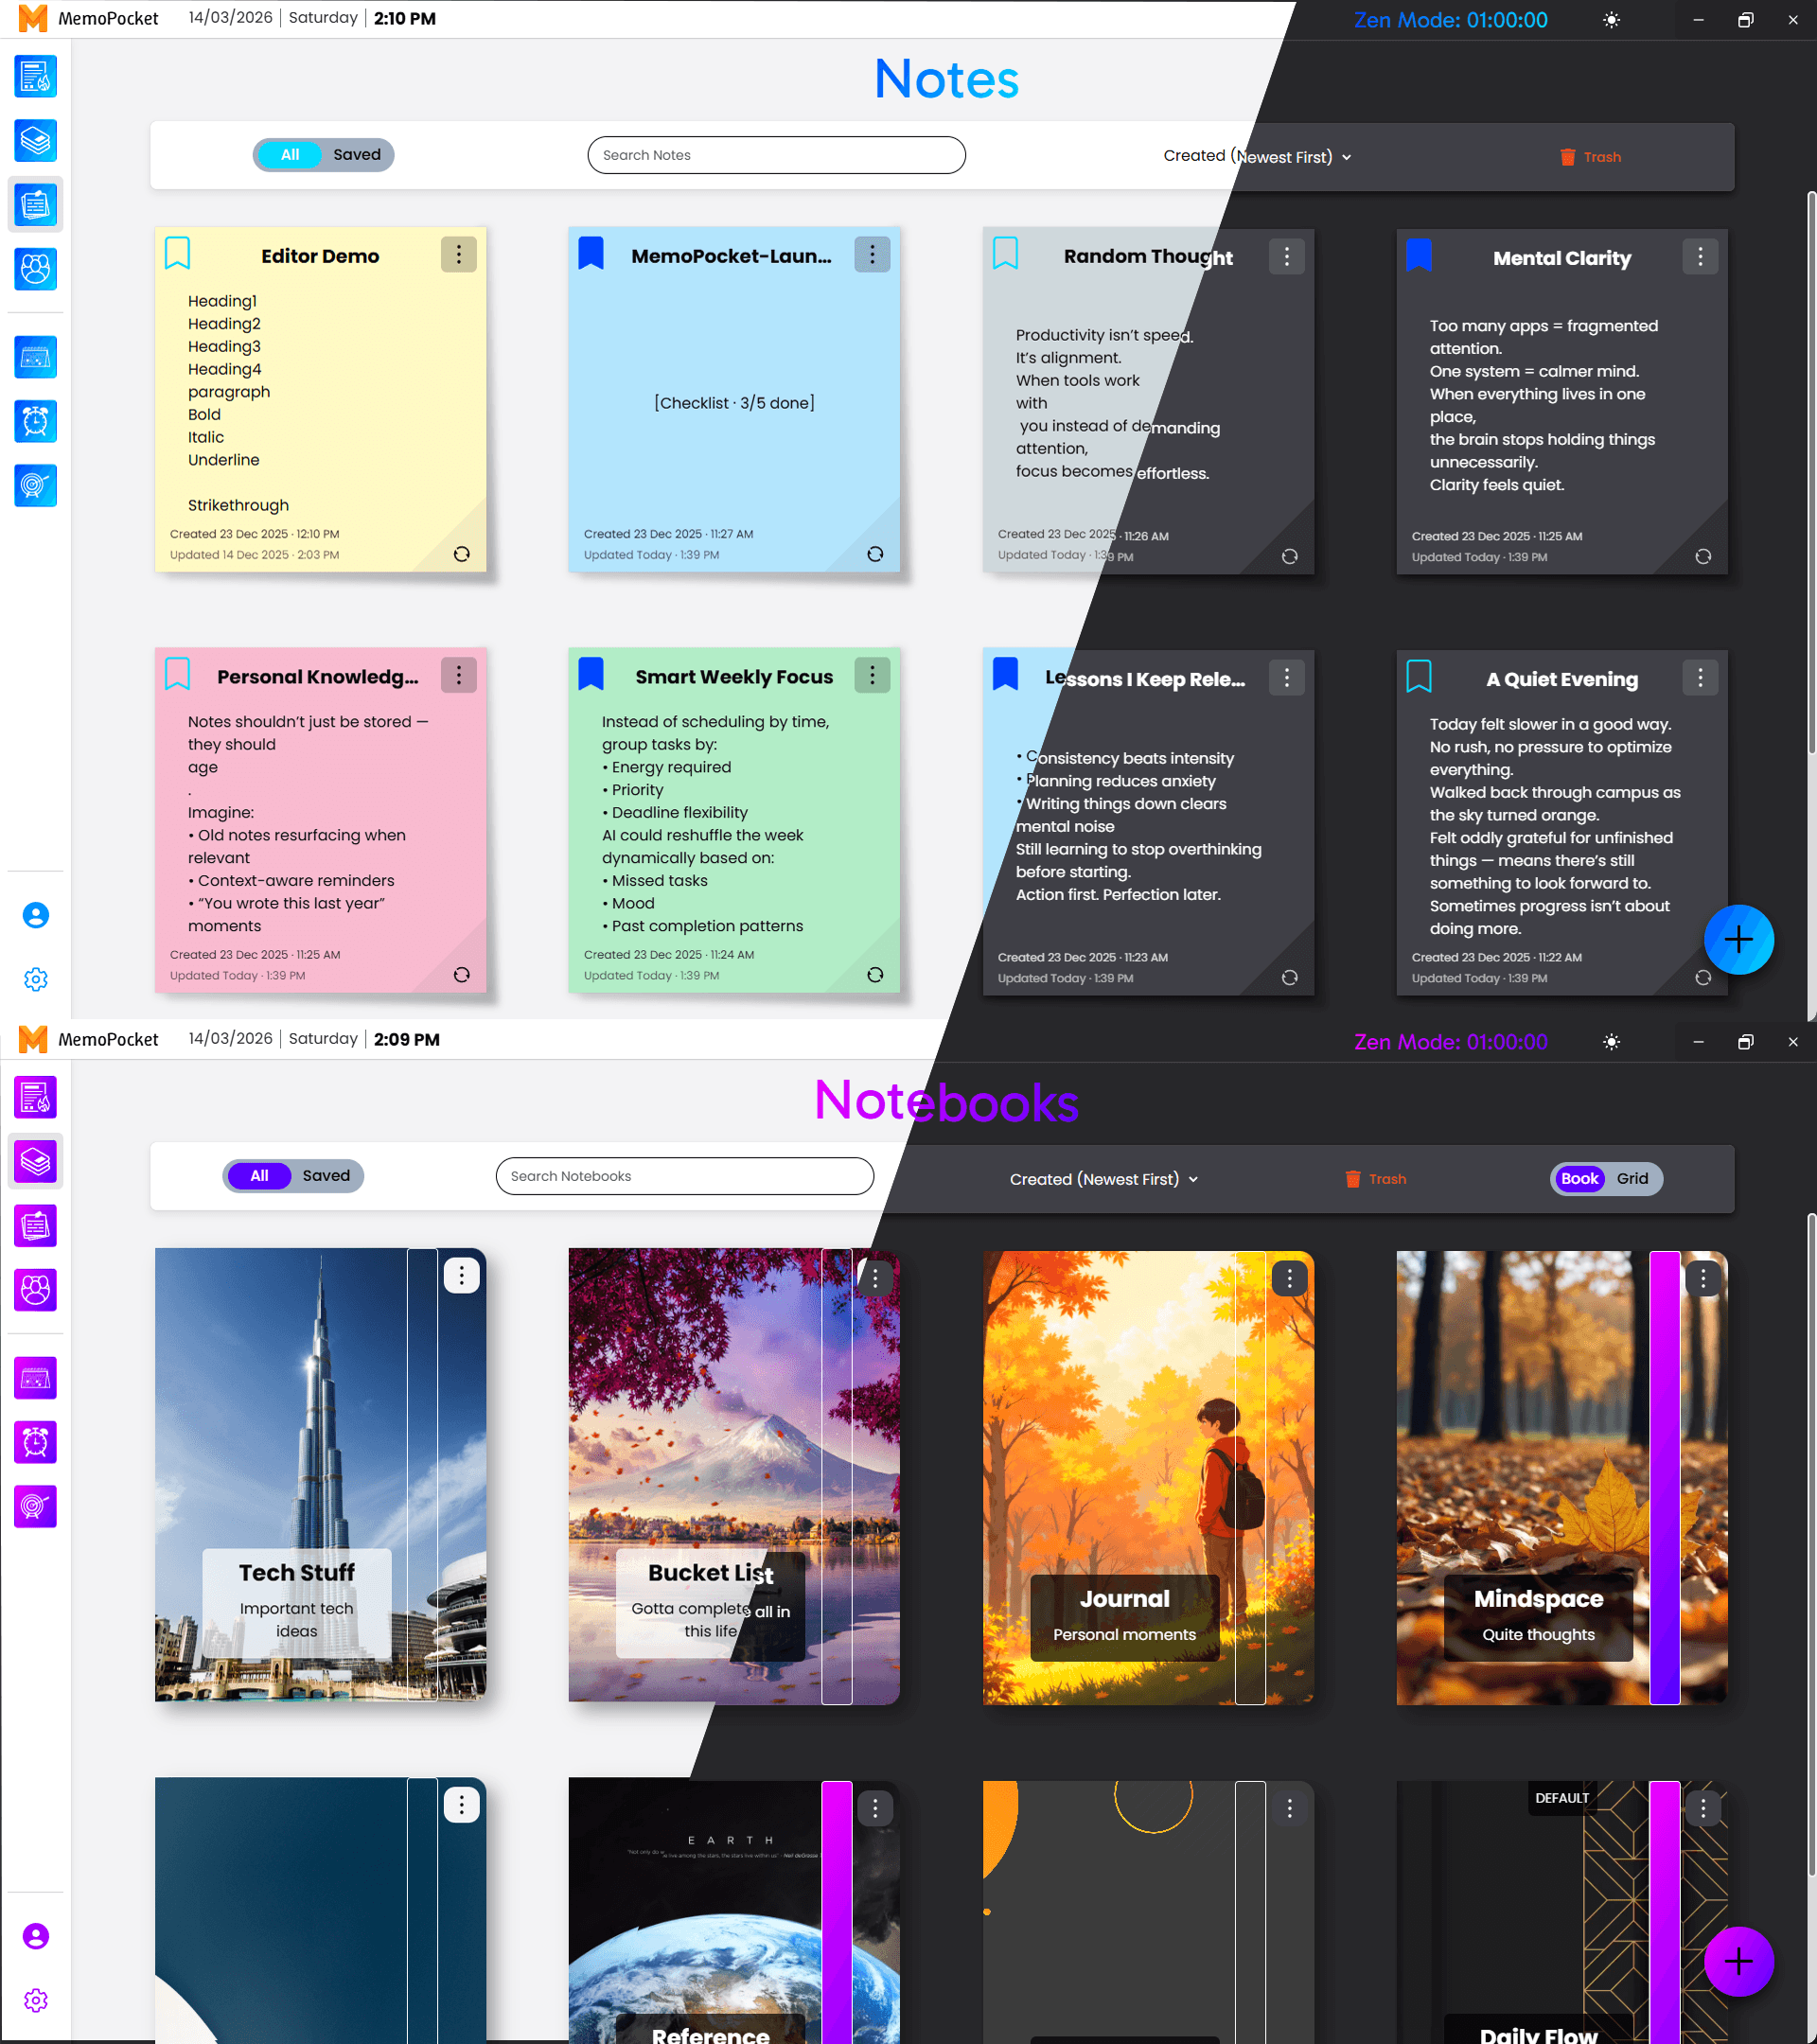
Task: Toggle theme sun icon in Notebooks window
Action: click(x=1611, y=1042)
